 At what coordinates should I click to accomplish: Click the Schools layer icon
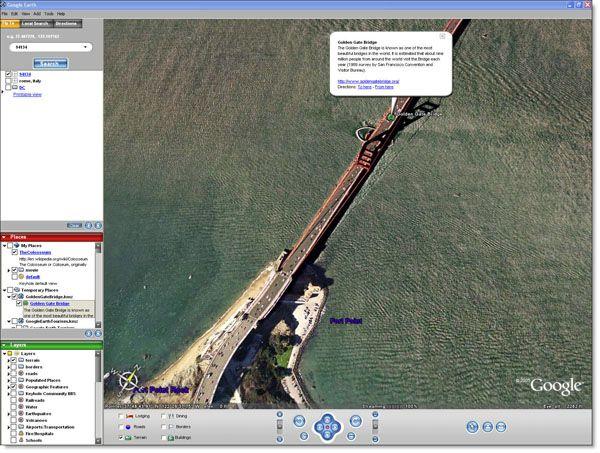(x=21, y=440)
